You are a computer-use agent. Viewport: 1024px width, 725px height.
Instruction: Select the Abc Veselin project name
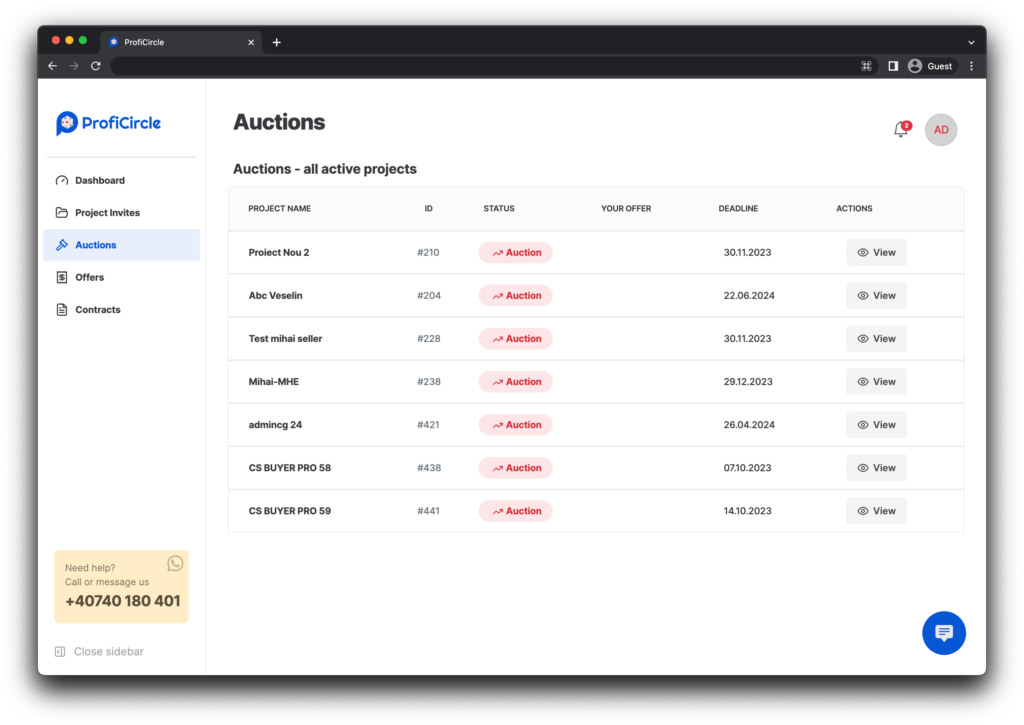click(276, 295)
